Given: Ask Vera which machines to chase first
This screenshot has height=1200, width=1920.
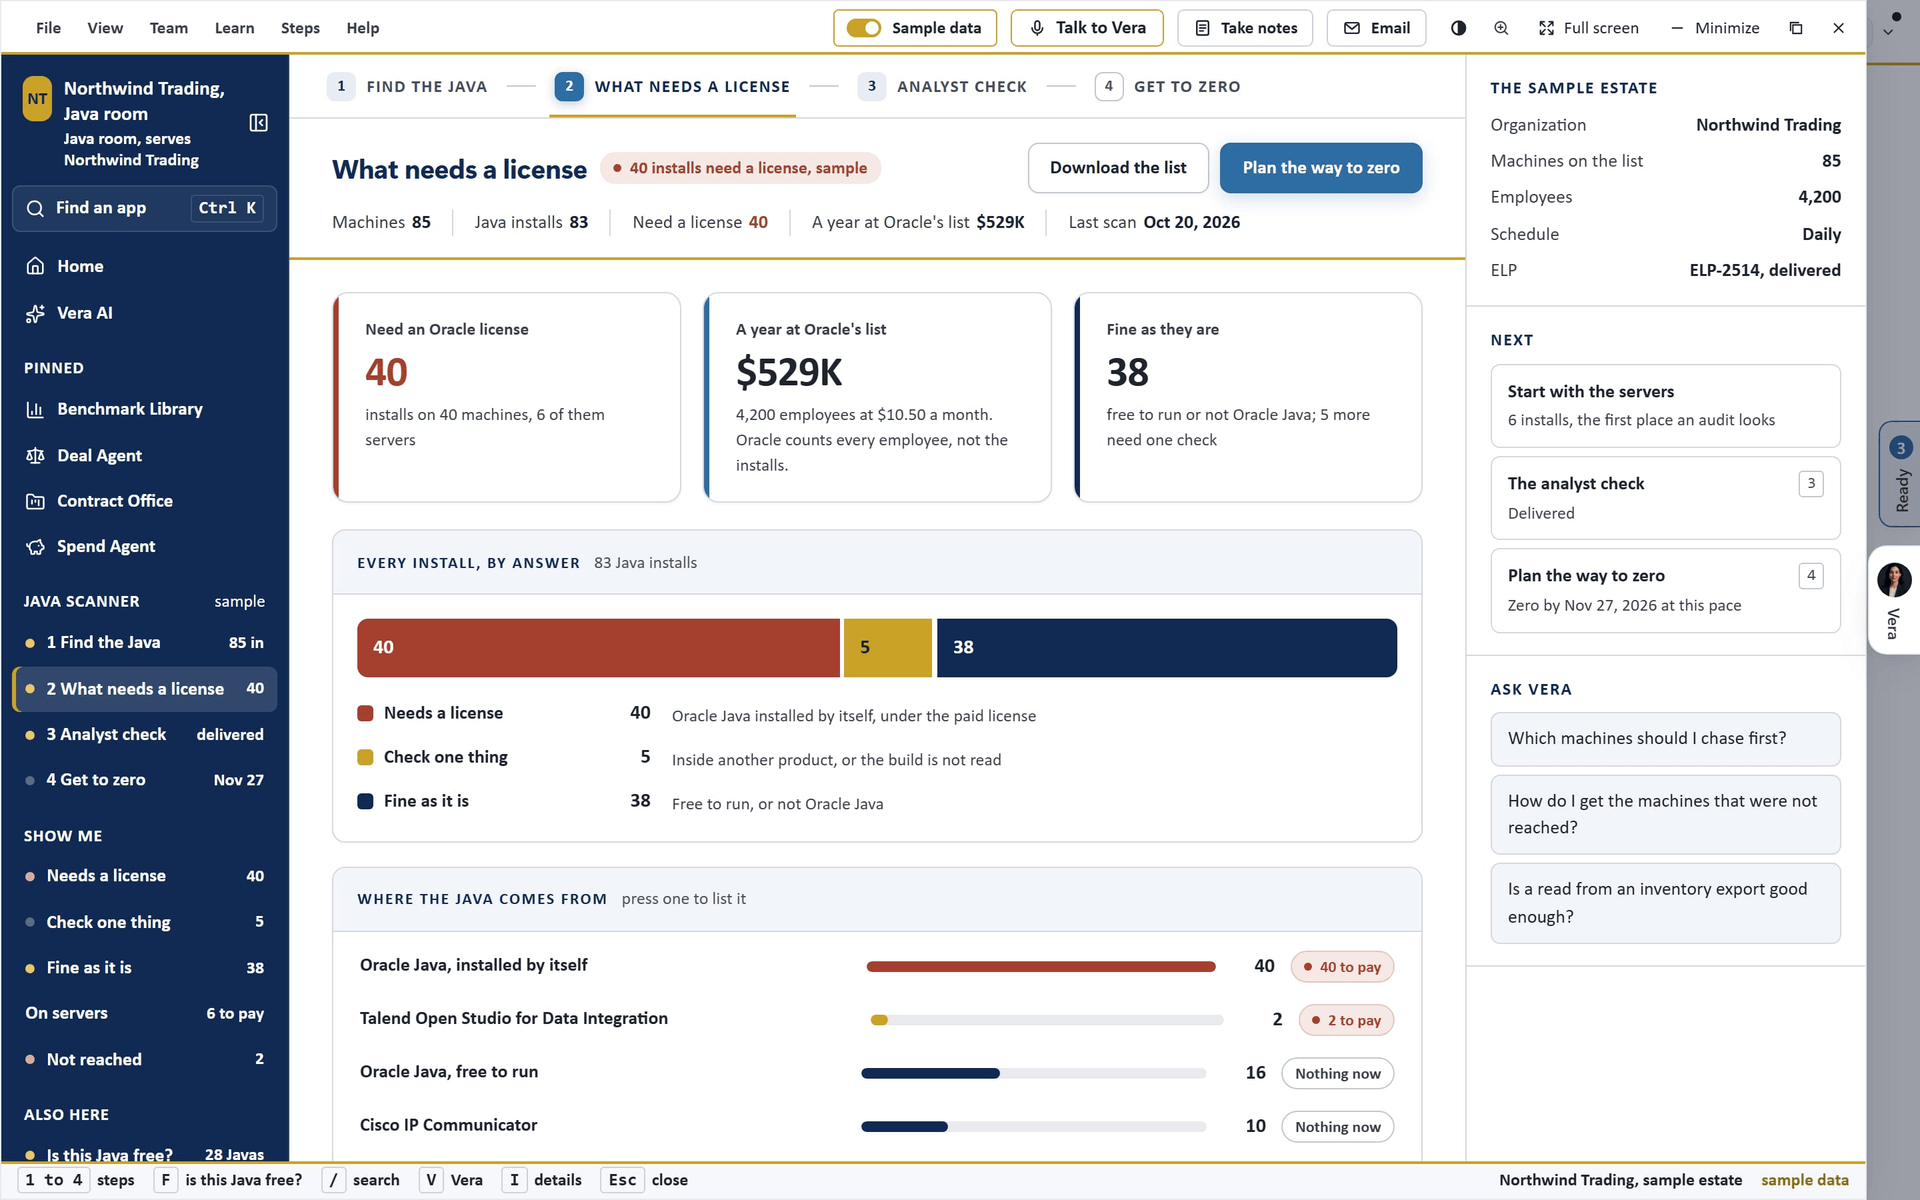Looking at the screenshot, I should coord(1665,739).
